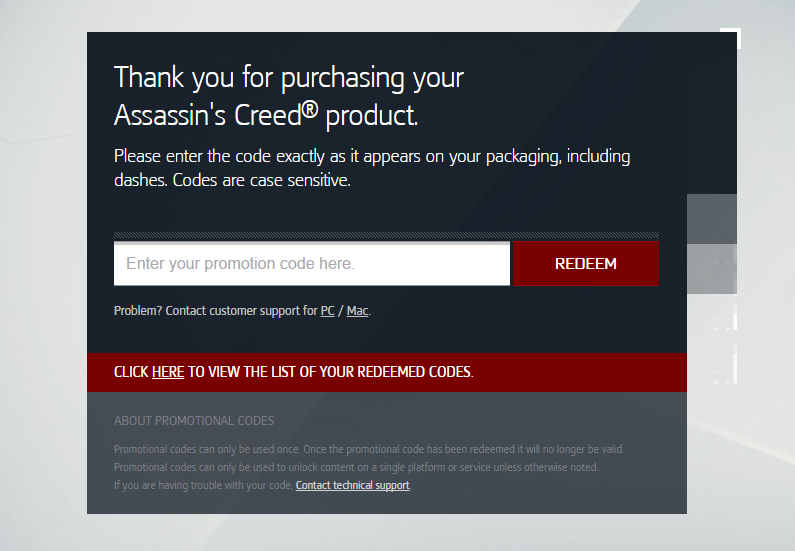Open the Contact technical support link
The image size is (795, 551).
352,486
